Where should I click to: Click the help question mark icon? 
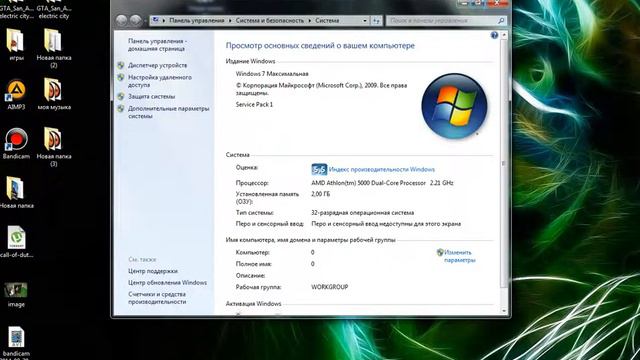[494, 36]
